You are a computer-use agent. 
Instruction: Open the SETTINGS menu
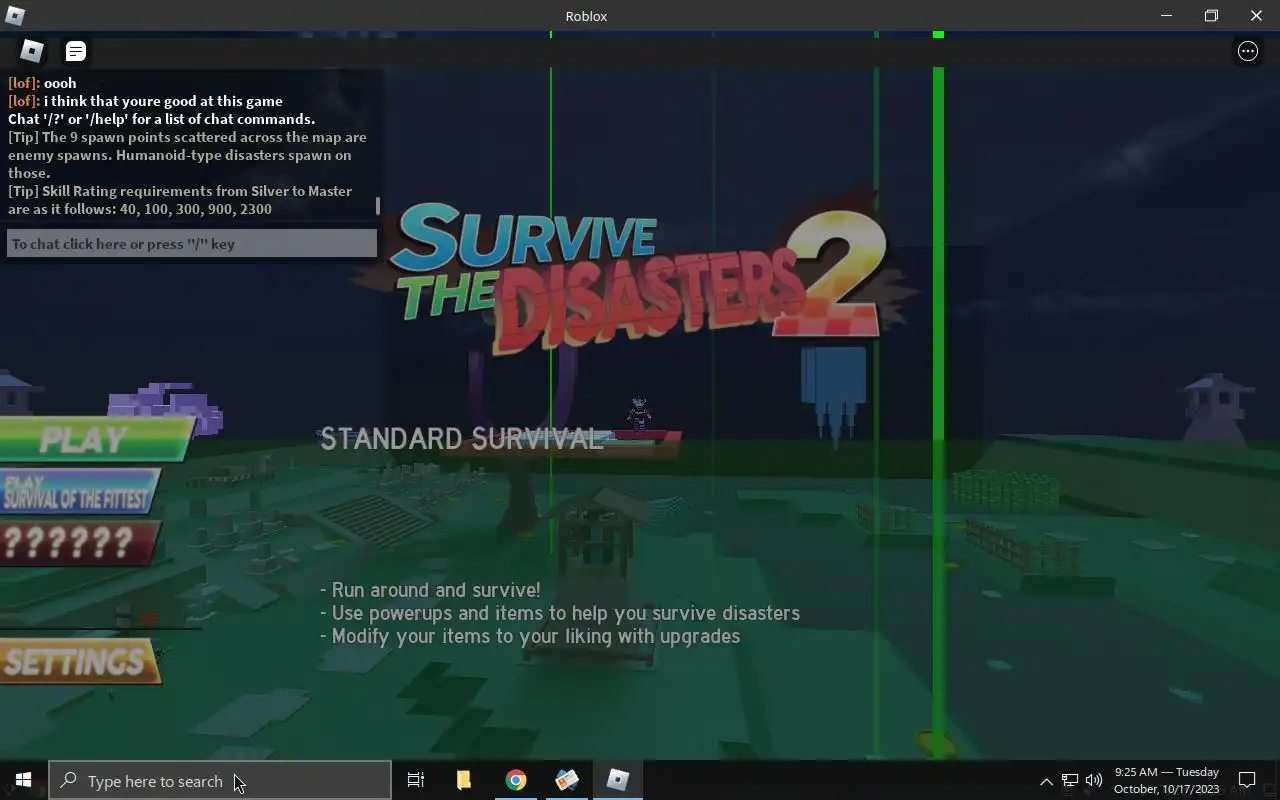point(80,662)
